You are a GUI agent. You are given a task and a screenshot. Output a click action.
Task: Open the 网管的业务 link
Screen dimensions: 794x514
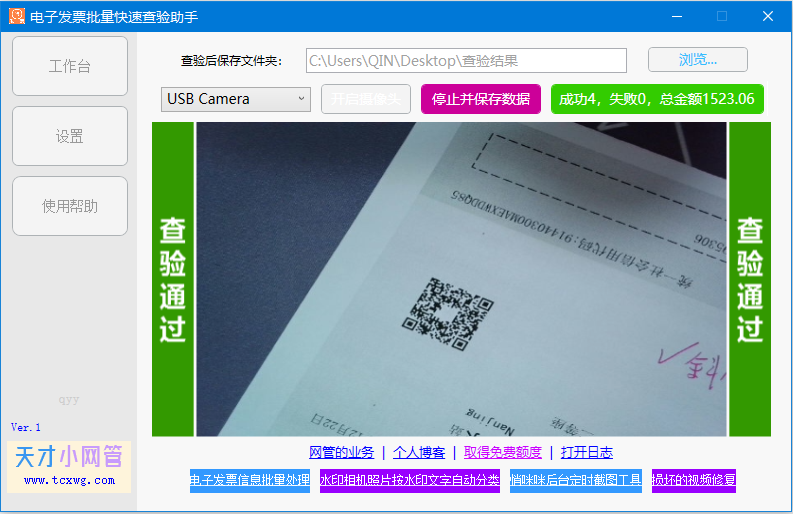coord(341,452)
